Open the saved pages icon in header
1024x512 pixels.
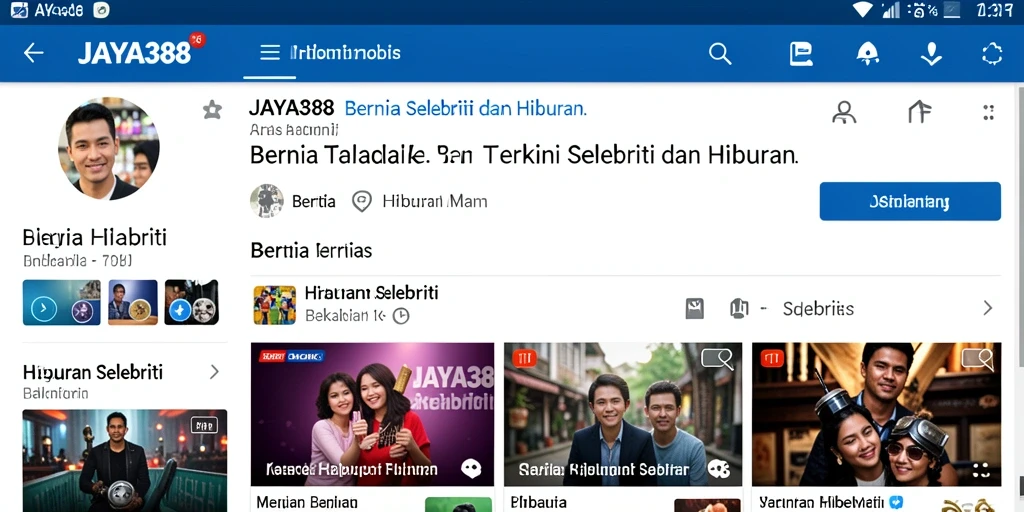point(801,54)
